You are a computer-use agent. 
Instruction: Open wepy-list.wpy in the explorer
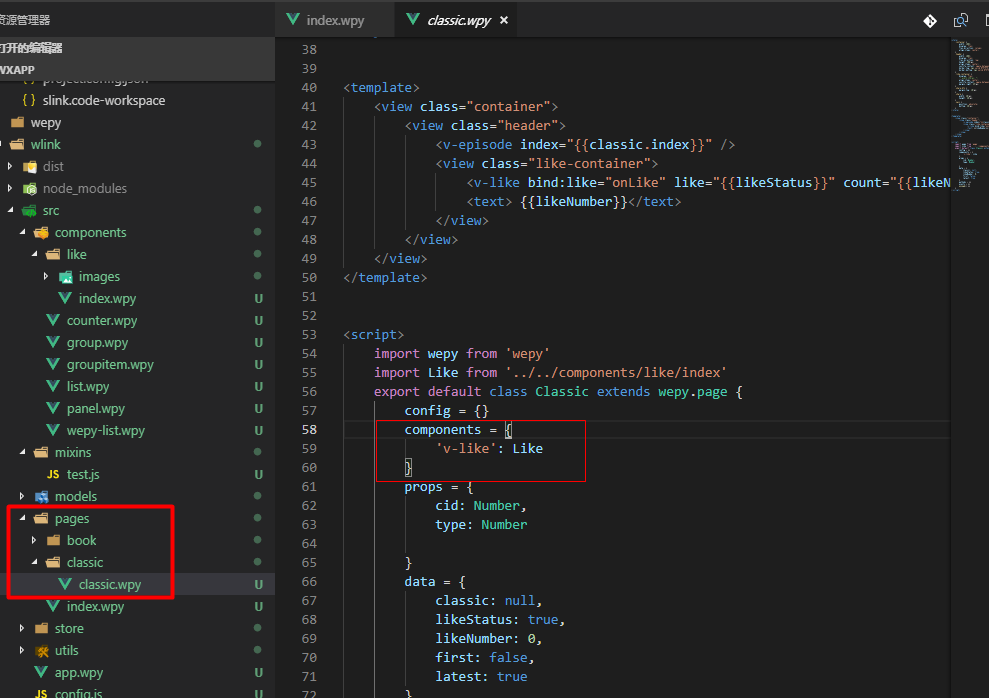coord(105,431)
